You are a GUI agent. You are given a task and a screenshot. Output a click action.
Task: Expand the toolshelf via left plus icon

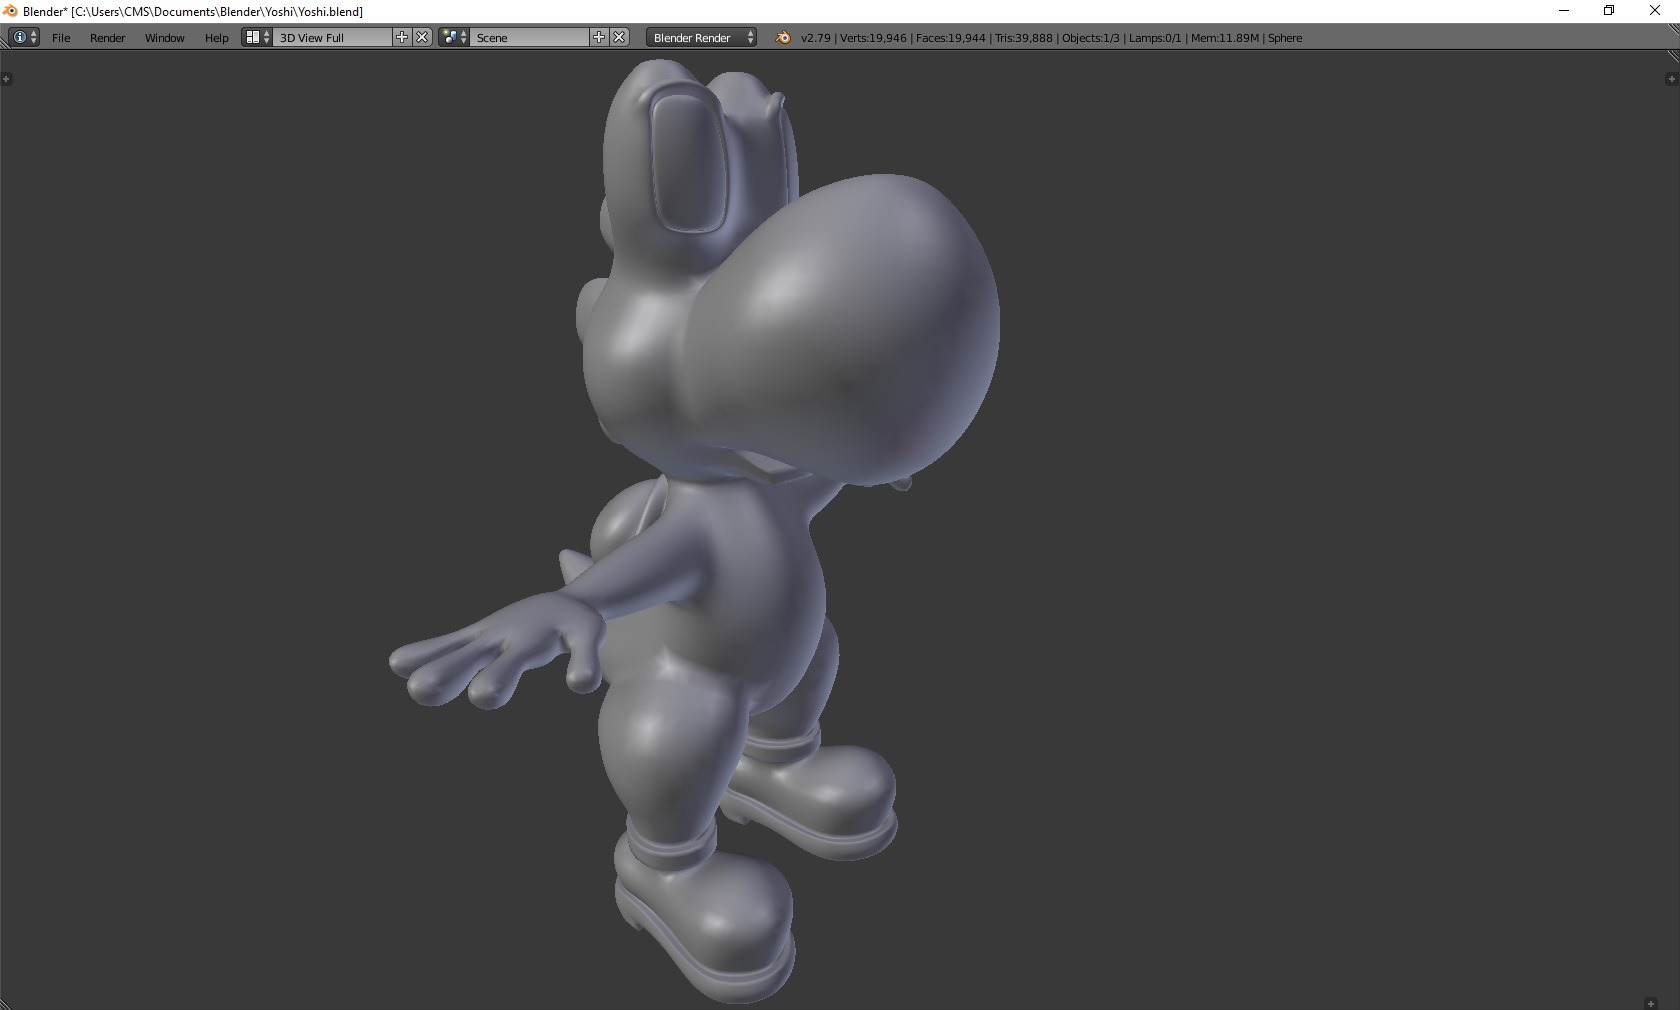pos(6,79)
